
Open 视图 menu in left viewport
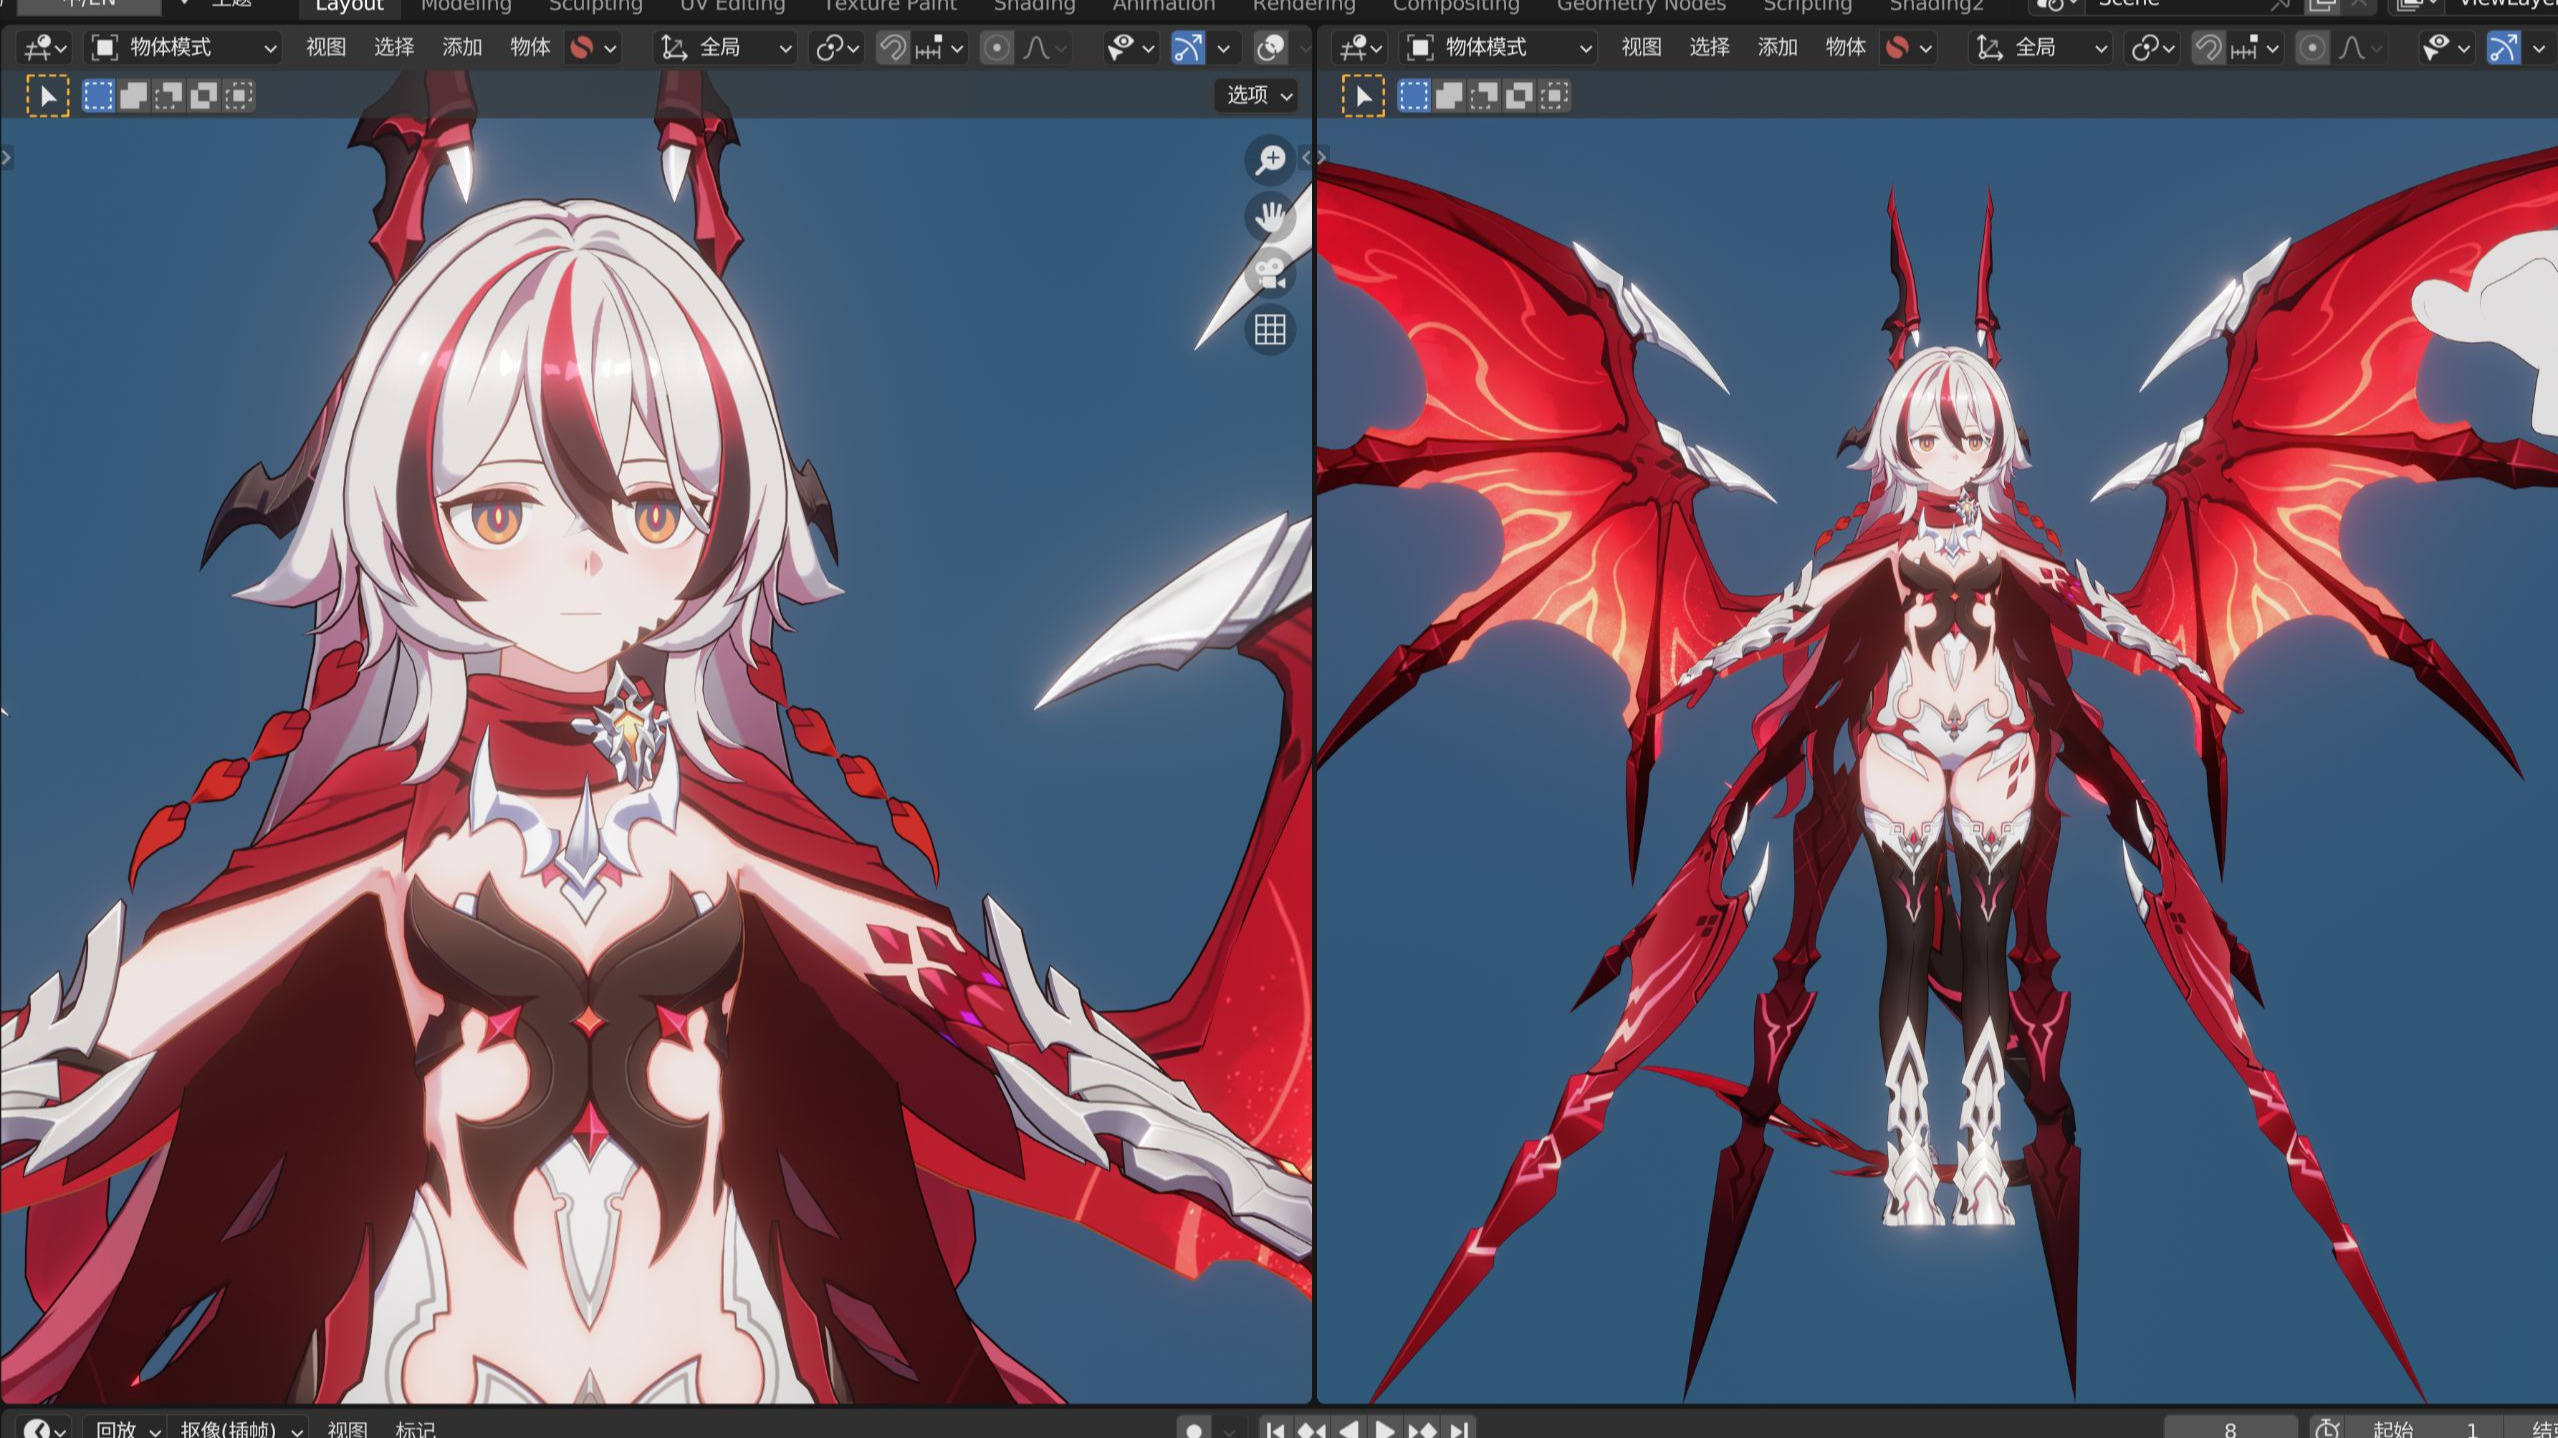tap(325, 47)
